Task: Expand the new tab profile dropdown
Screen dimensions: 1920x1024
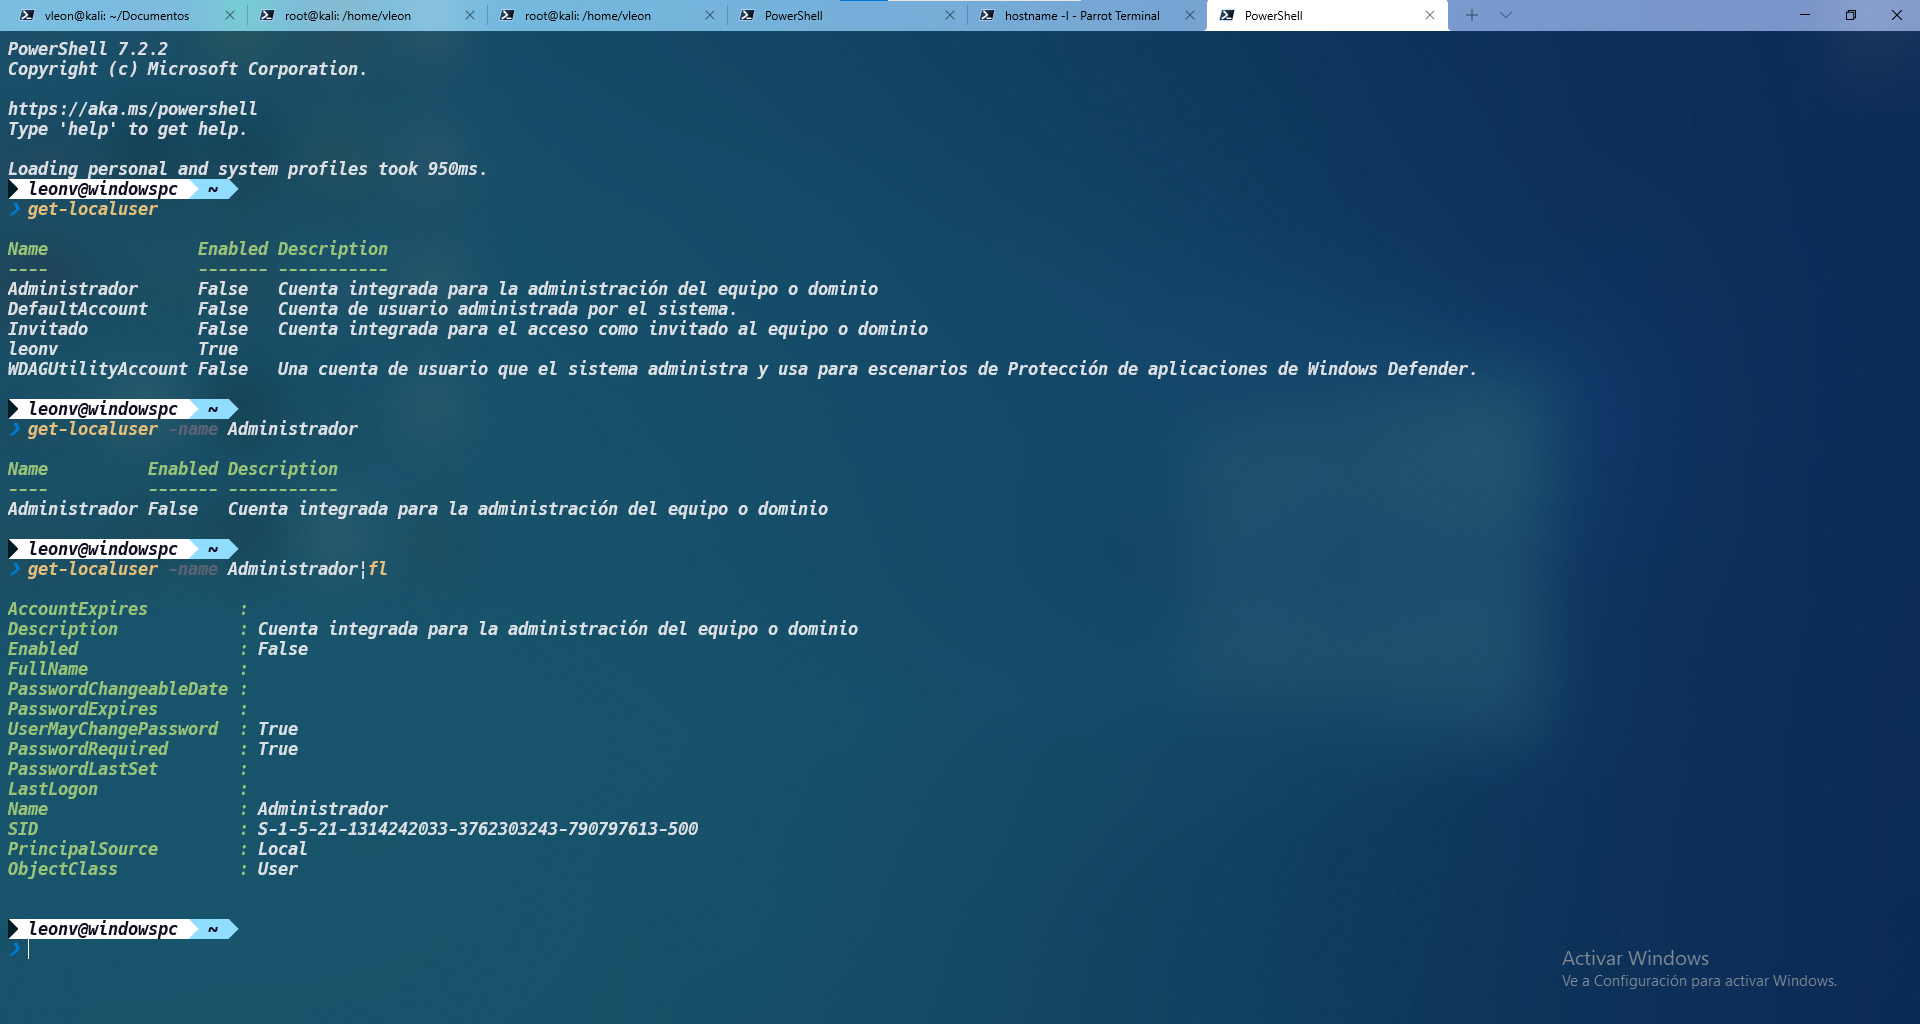Action: tap(1506, 15)
